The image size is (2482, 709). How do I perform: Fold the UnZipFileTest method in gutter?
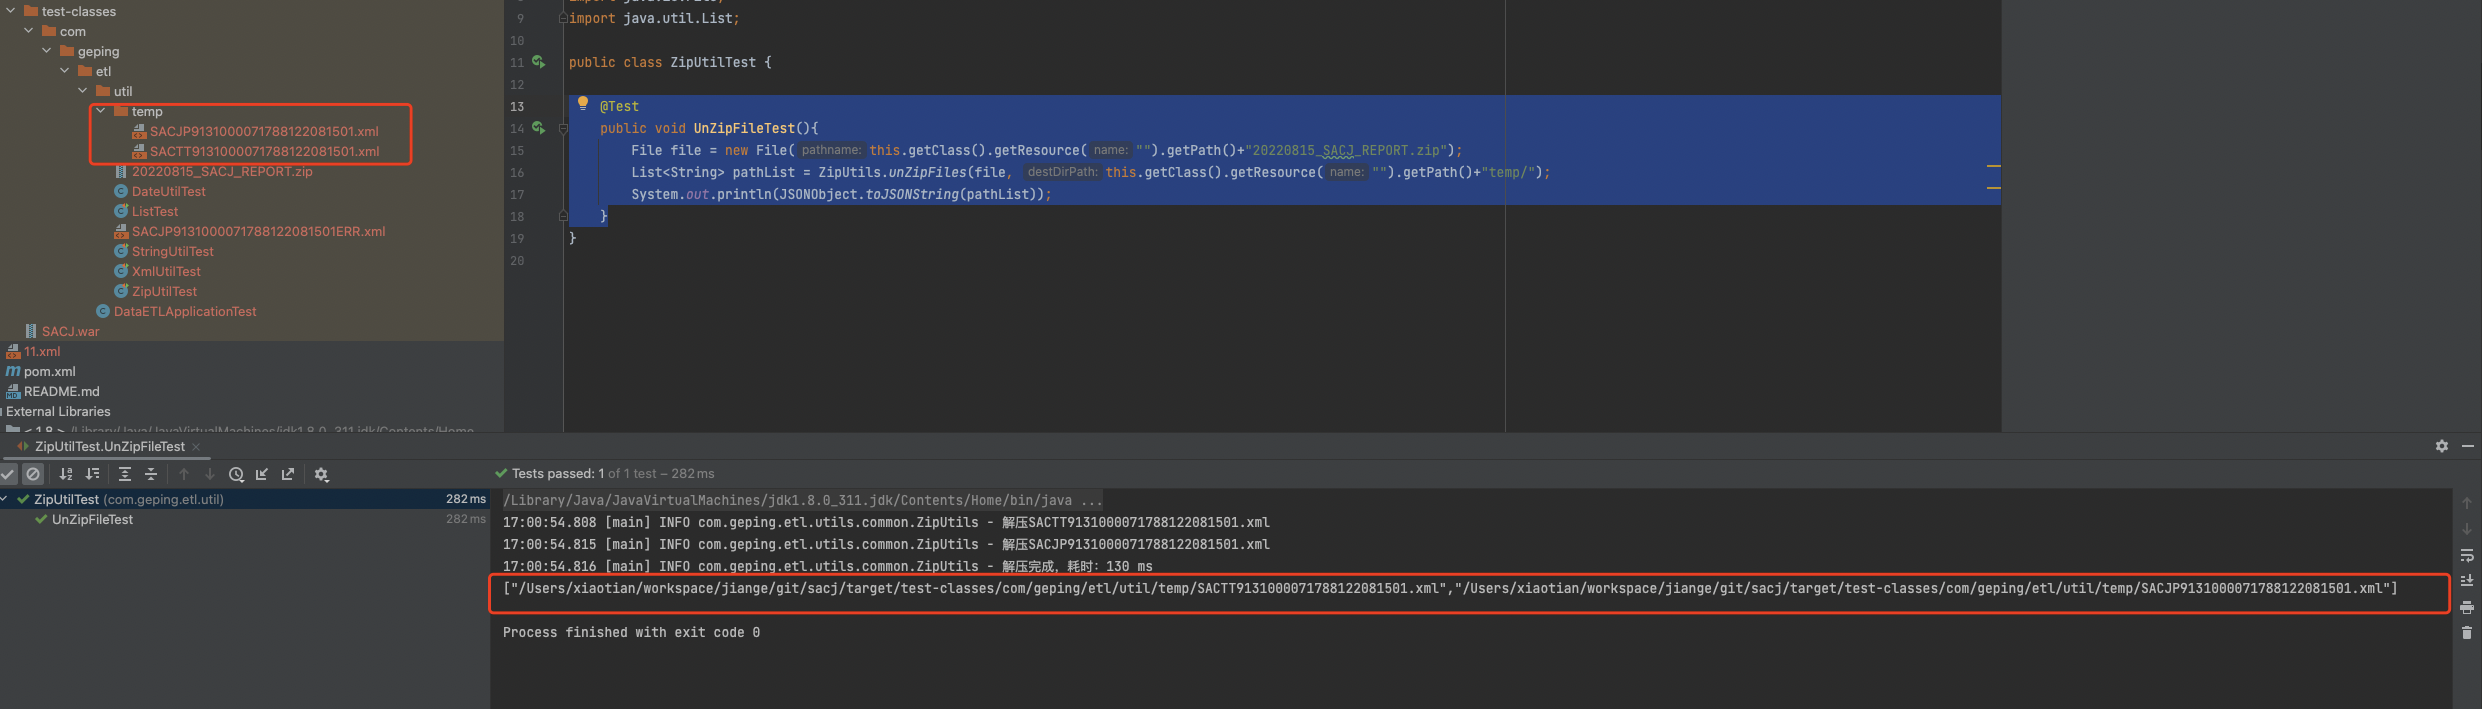pos(563,128)
